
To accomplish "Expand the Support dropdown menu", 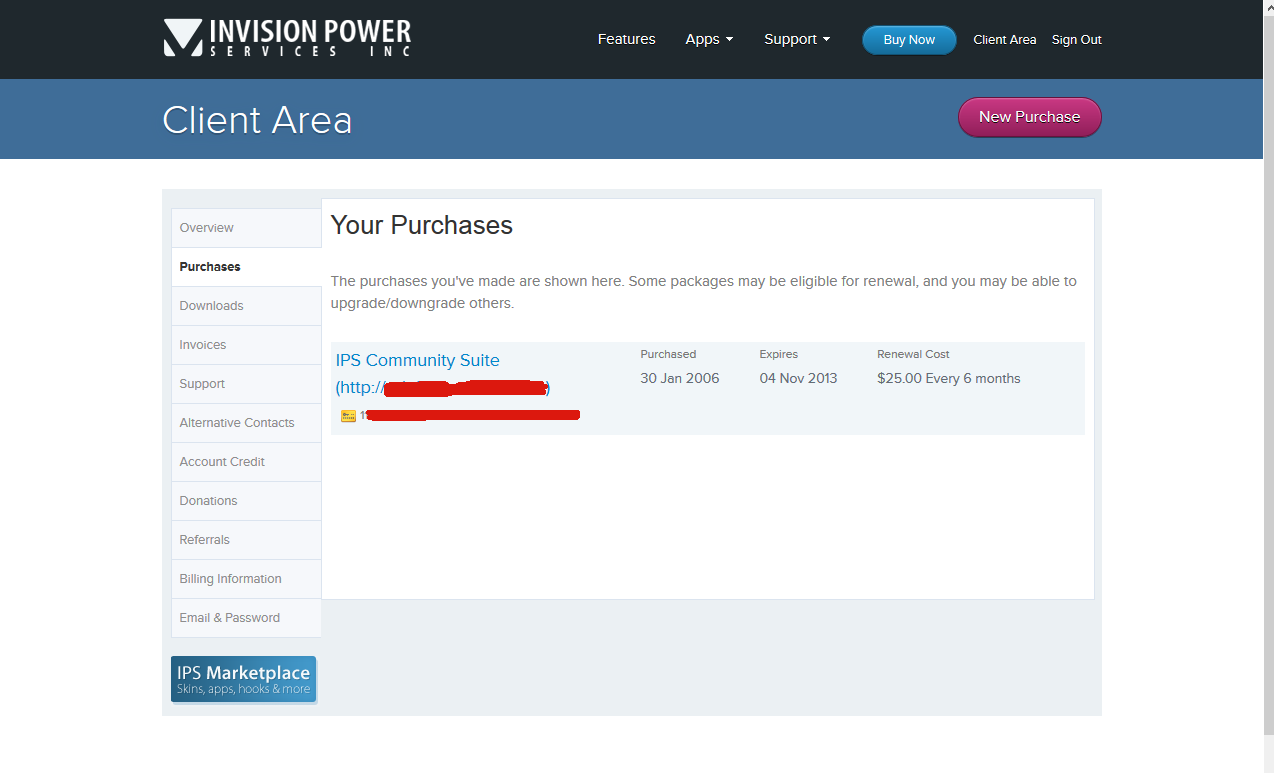I will (797, 39).
